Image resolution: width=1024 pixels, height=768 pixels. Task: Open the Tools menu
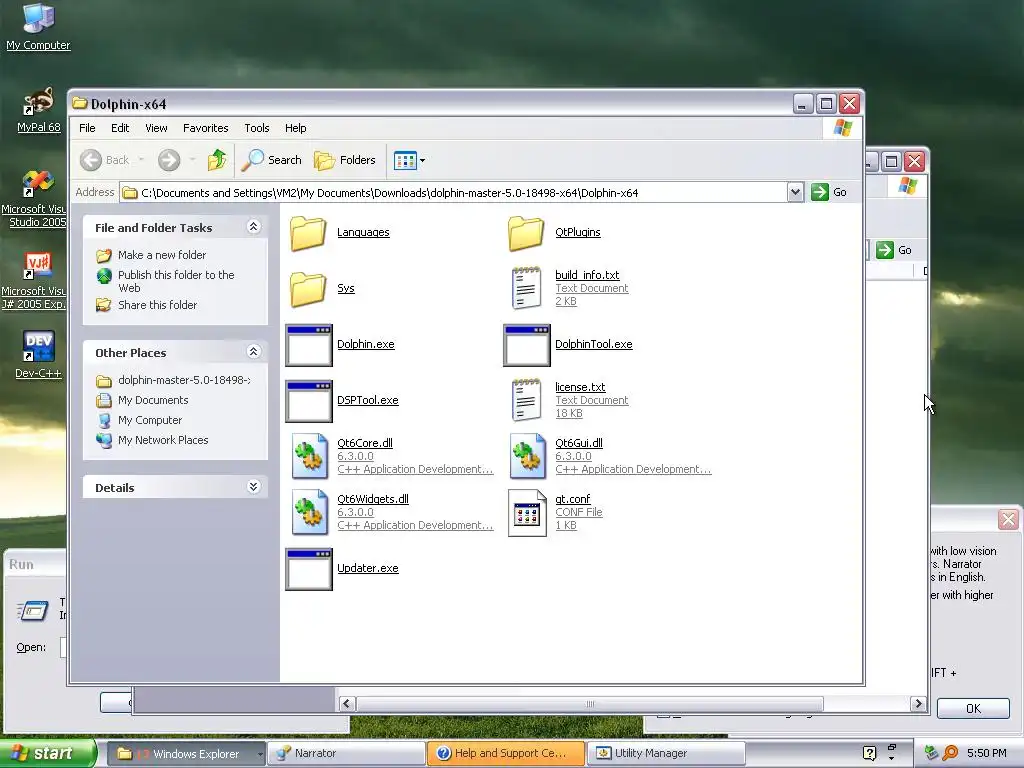click(257, 128)
